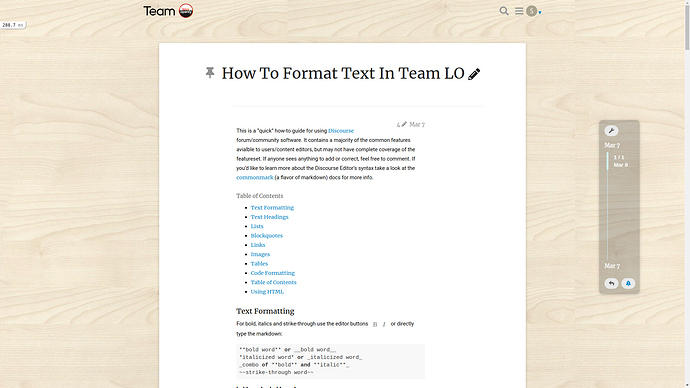Jump to Code Formatting section
This screenshot has width=690, height=388.
tap(273, 273)
